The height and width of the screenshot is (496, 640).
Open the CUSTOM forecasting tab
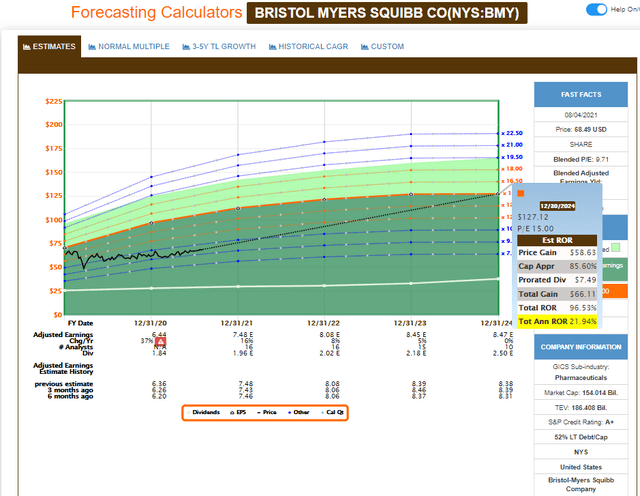coord(382,47)
